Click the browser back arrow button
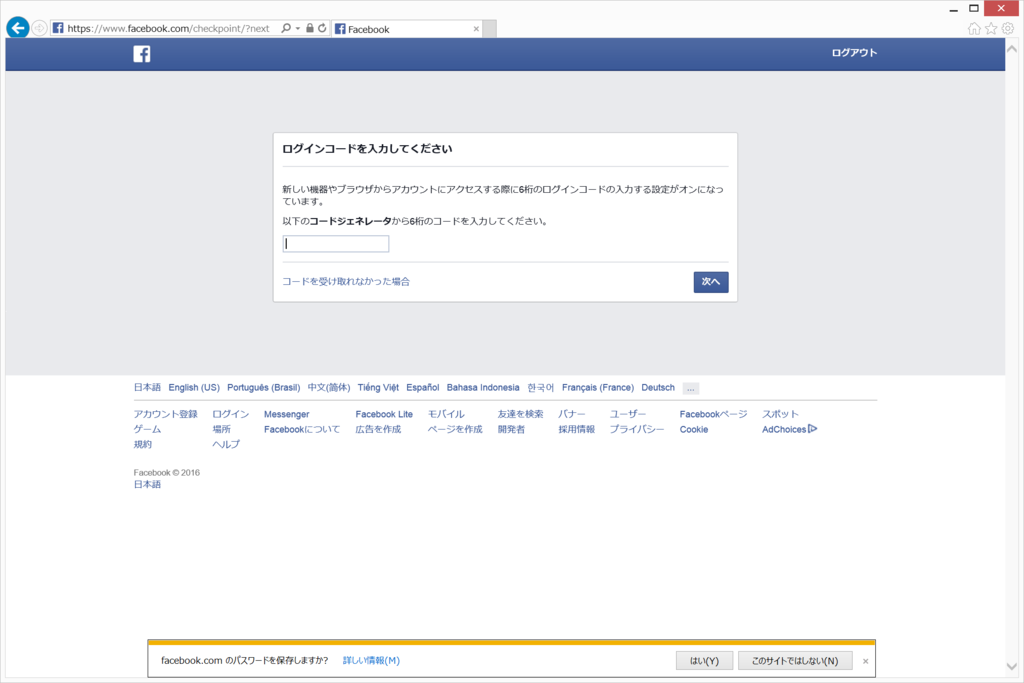 click(18, 28)
